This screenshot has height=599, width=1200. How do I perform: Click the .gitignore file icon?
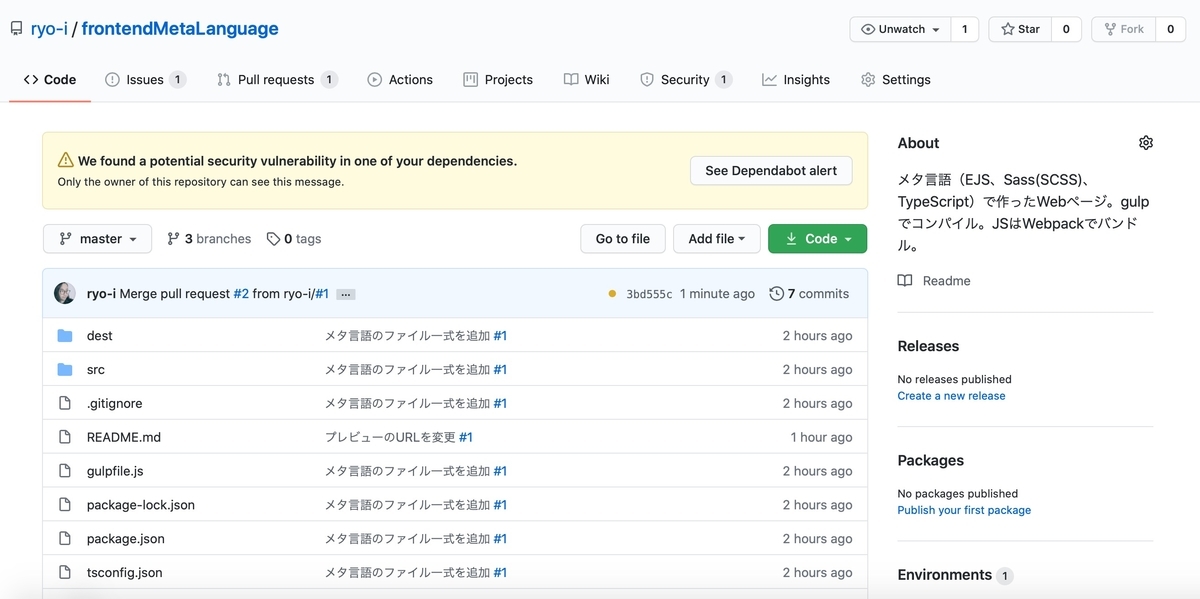click(65, 403)
